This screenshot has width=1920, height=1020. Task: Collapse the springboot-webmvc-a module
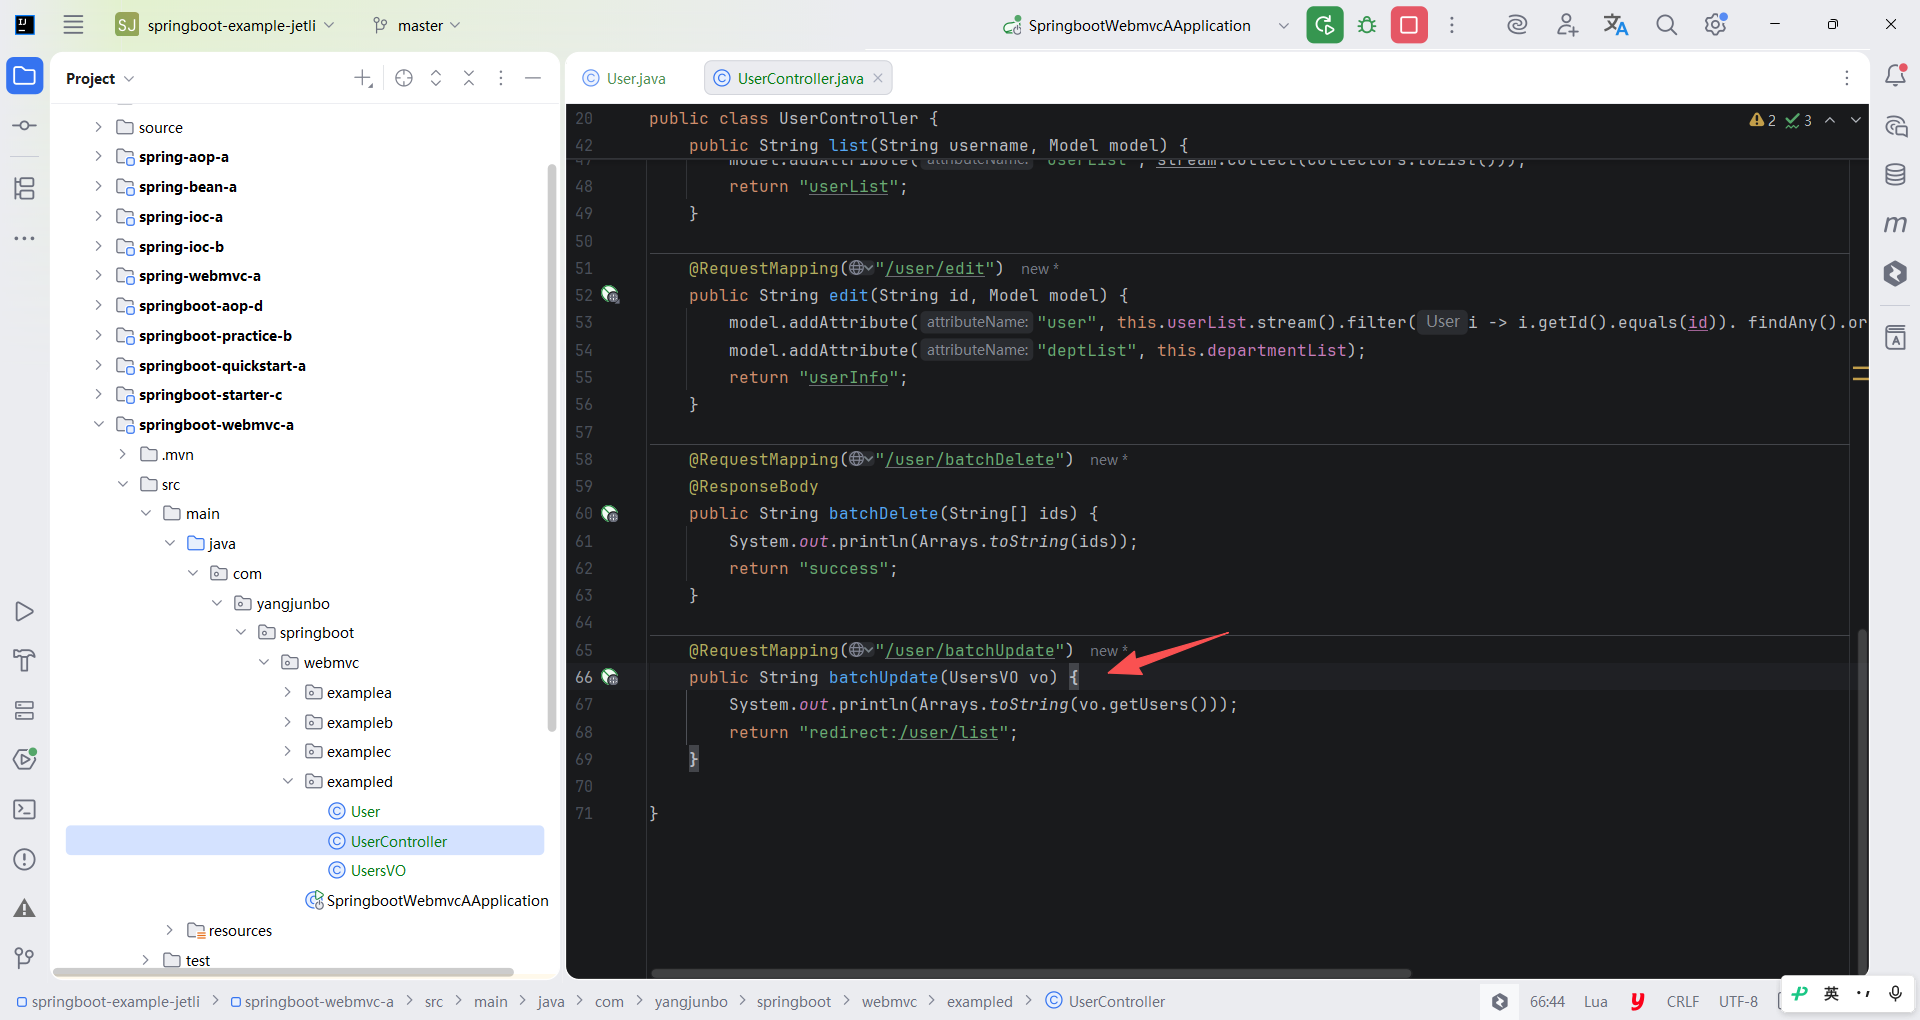[x=98, y=424]
